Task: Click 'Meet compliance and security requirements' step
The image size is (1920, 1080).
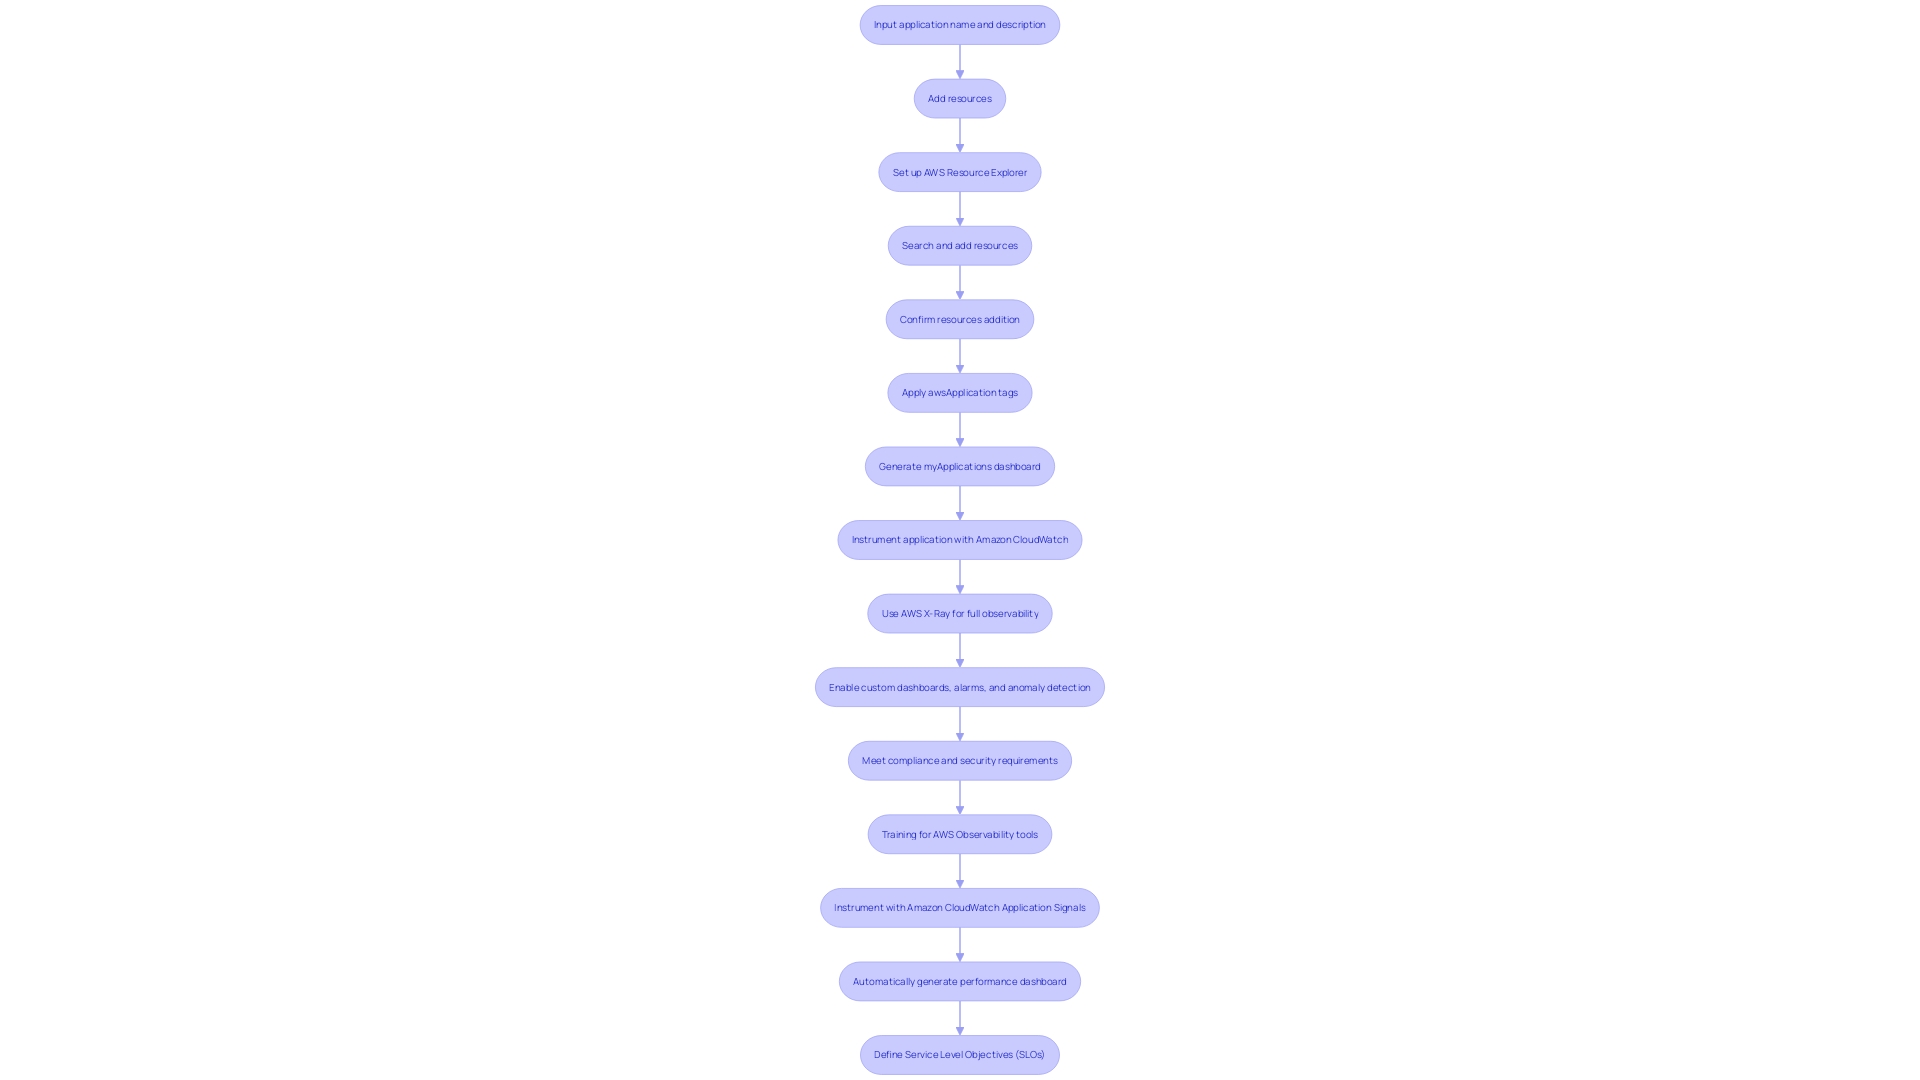Action: (x=959, y=760)
